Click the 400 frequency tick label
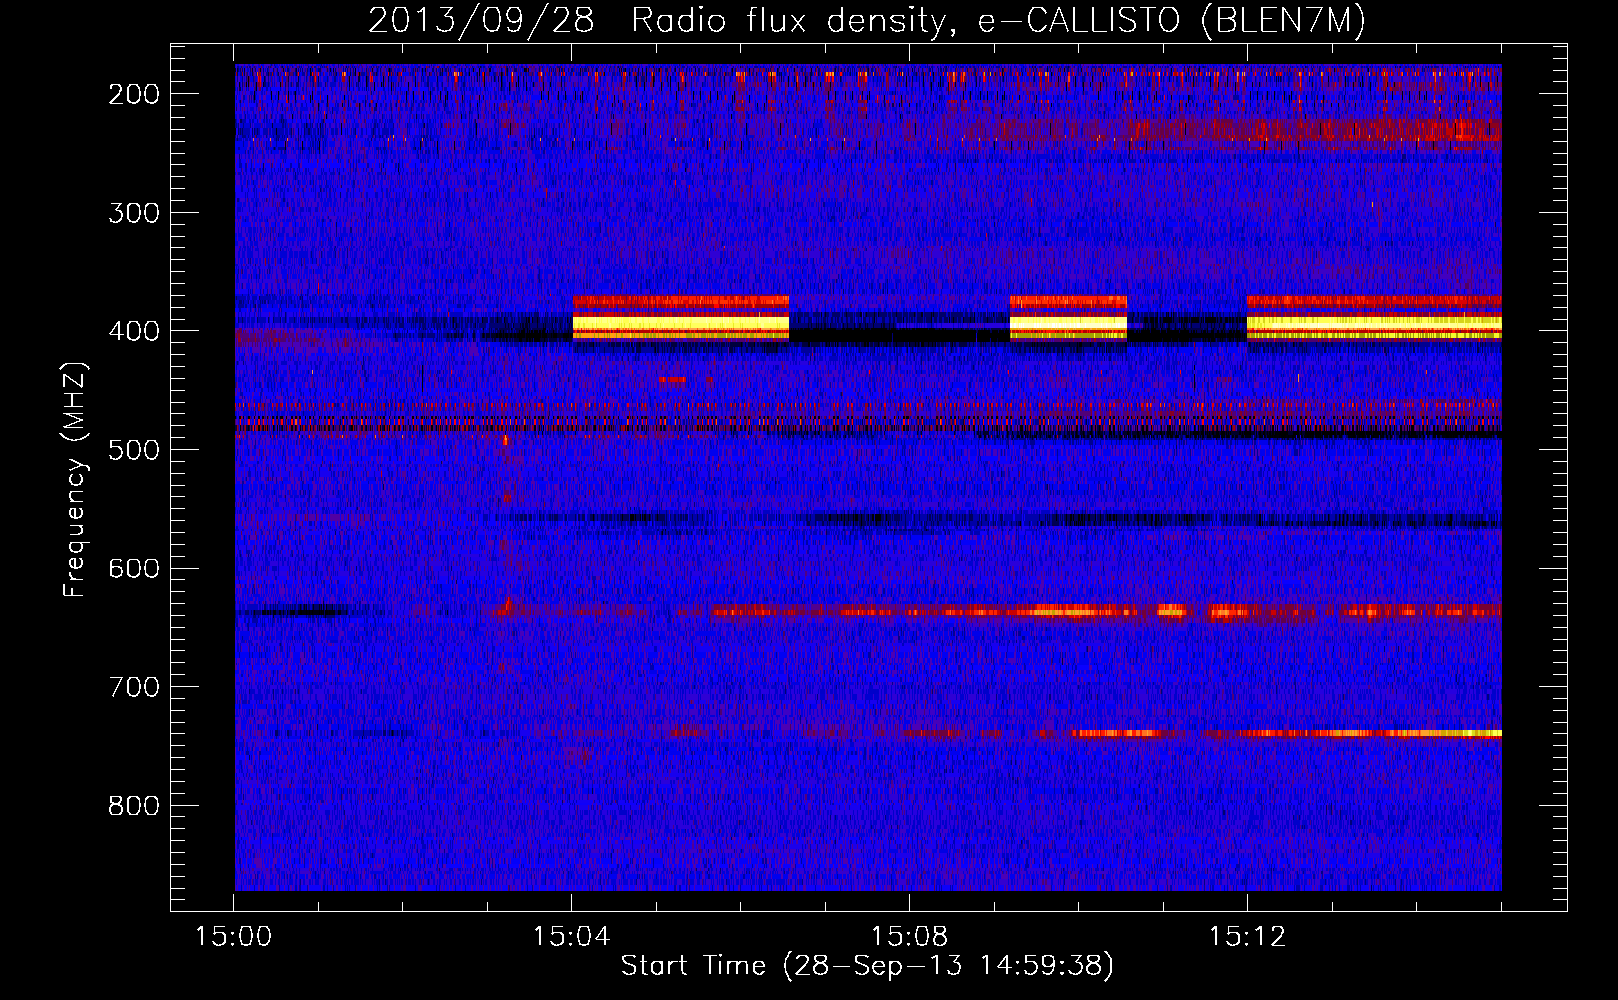 (134, 331)
